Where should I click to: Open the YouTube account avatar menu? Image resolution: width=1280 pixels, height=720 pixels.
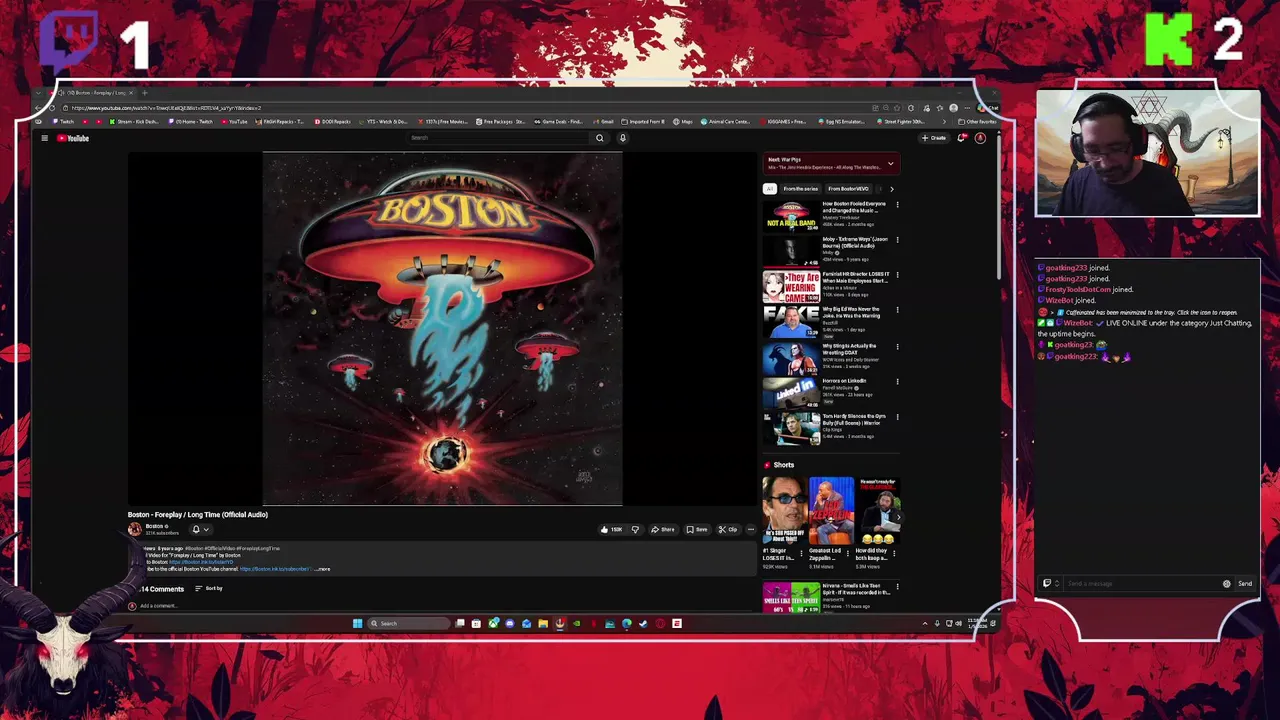(x=980, y=138)
